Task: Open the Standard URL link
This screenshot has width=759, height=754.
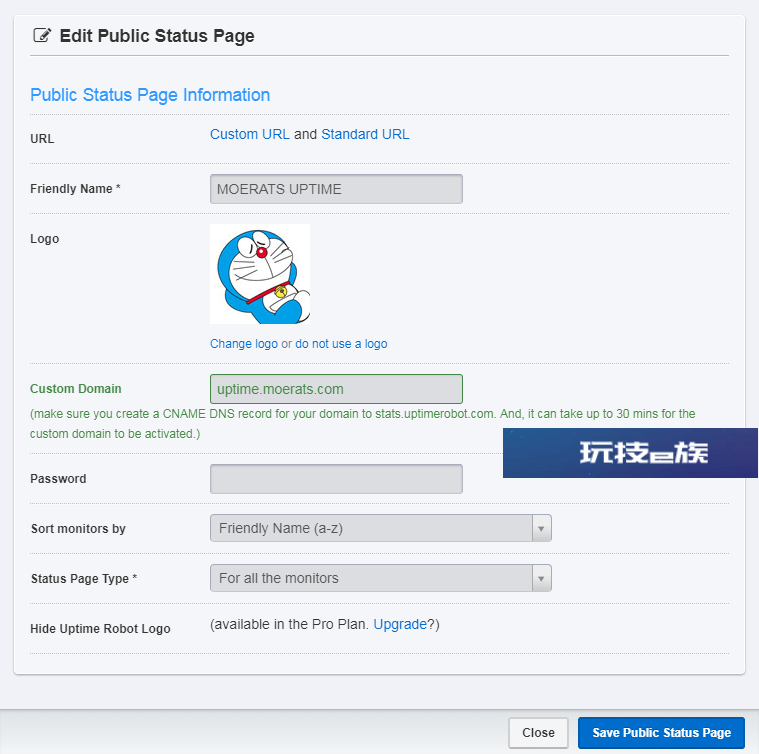Action: (365, 134)
